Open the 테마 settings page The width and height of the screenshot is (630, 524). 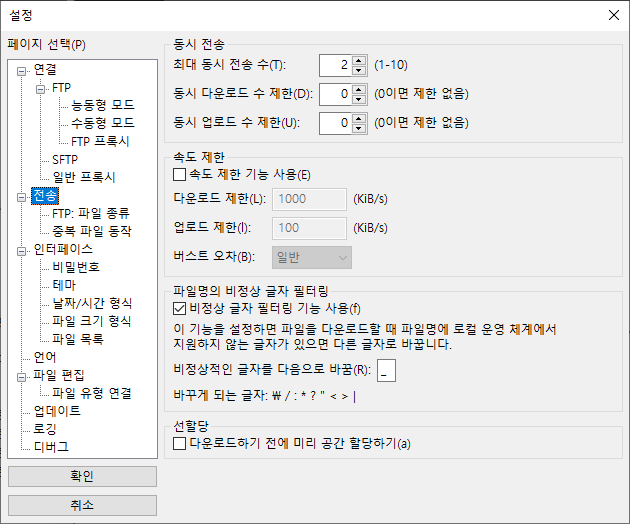(x=64, y=285)
